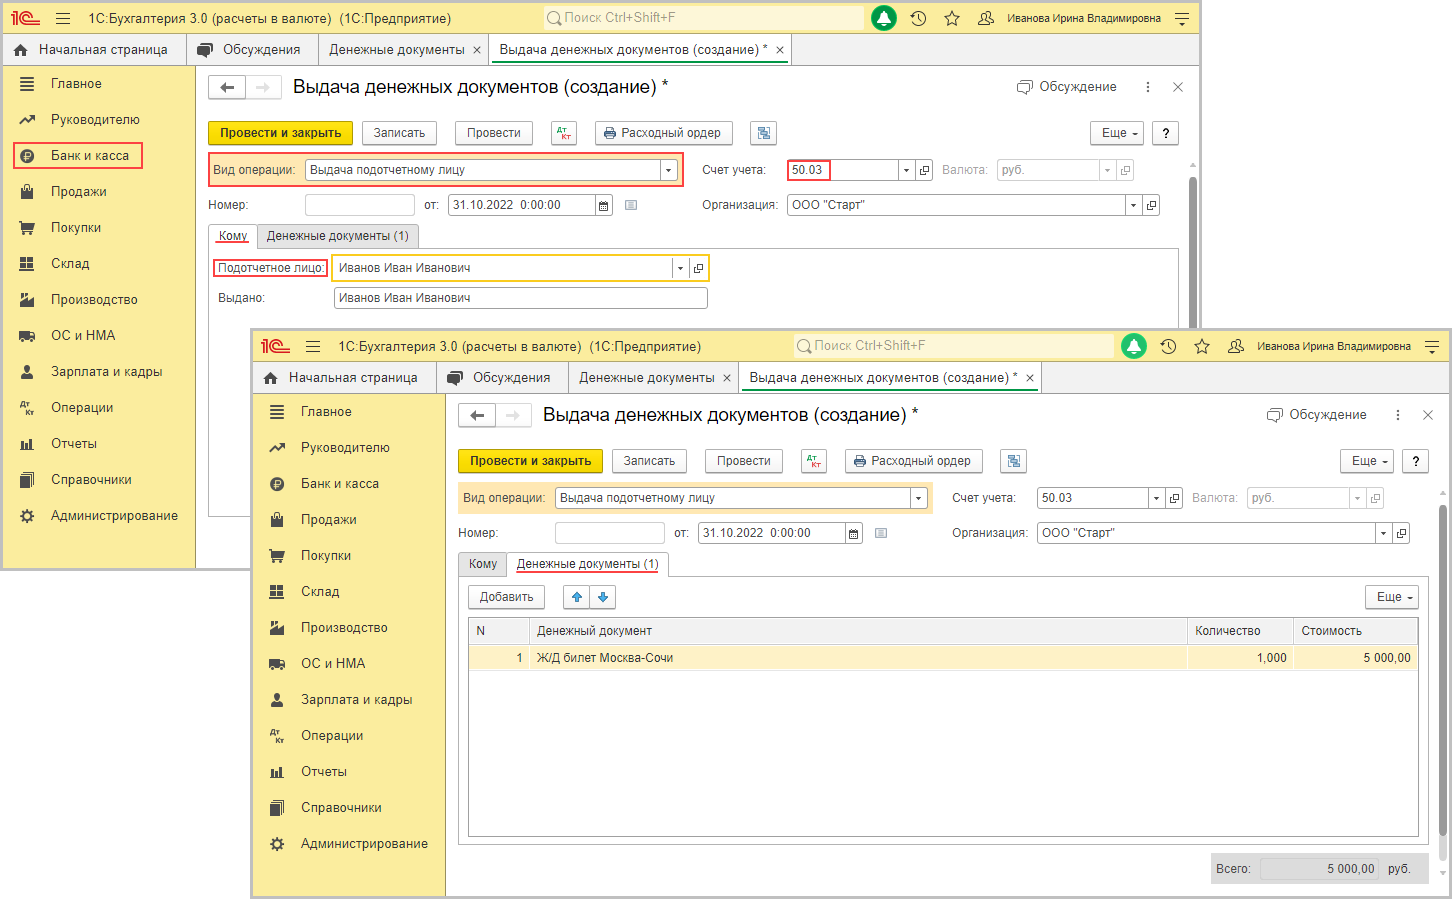Click the Стоимость cell 5 000,00
The image size is (1452, 899).
click(x=1355, y=658)
